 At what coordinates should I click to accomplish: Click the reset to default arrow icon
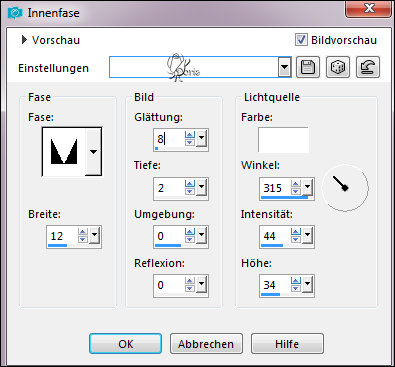(x=368, y=67)
